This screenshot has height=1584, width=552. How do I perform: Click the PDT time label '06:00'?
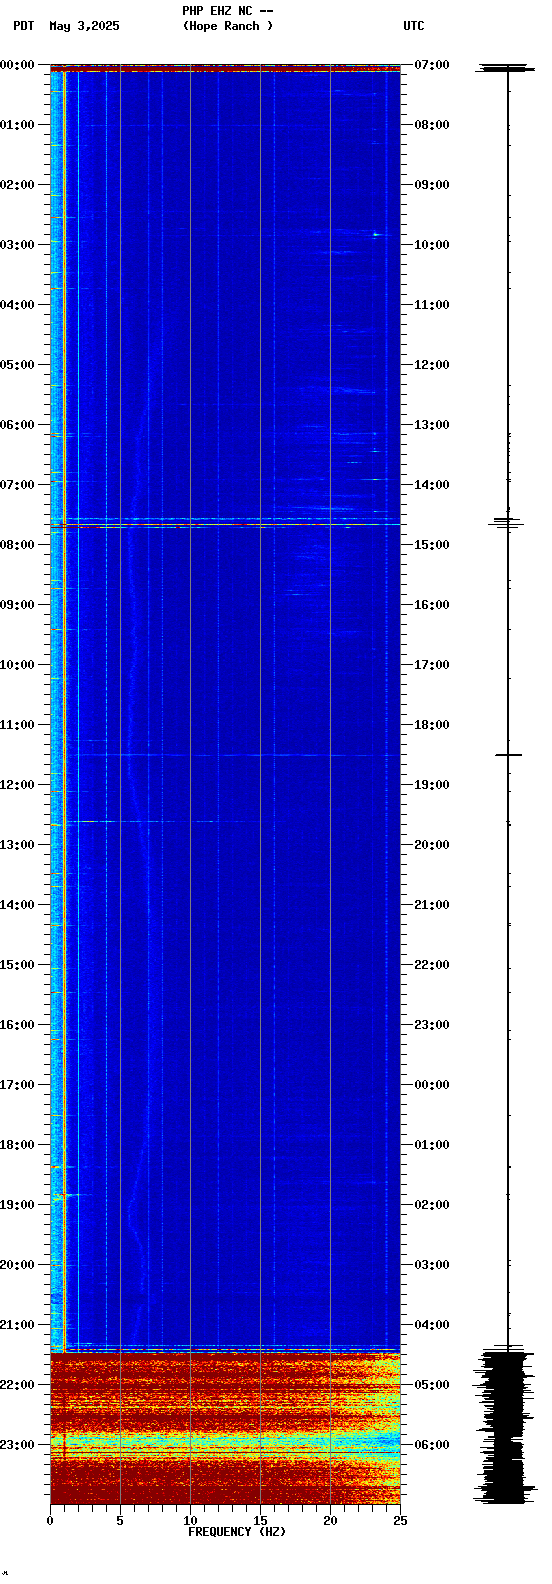pyautogui.click(x=17, y=425)
